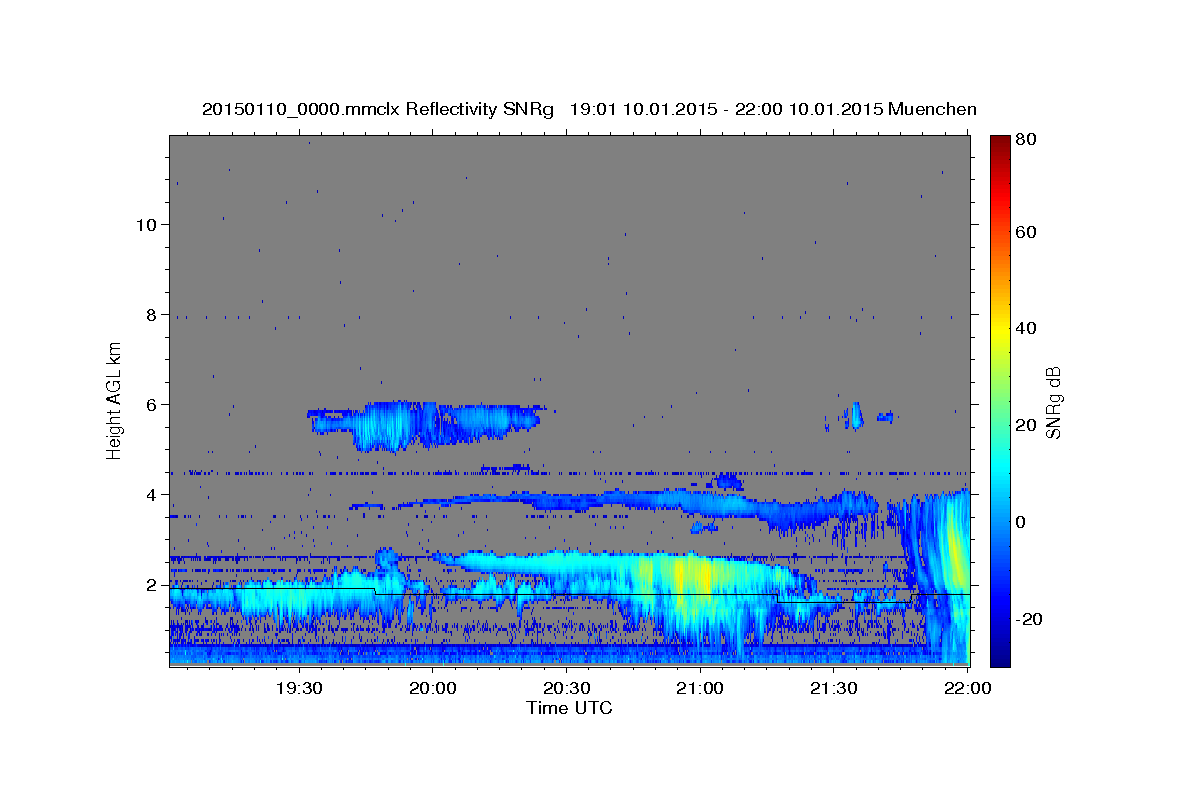1200x800 pixels.
Task: Click the height tick label 2
Action: click(152, 584)
